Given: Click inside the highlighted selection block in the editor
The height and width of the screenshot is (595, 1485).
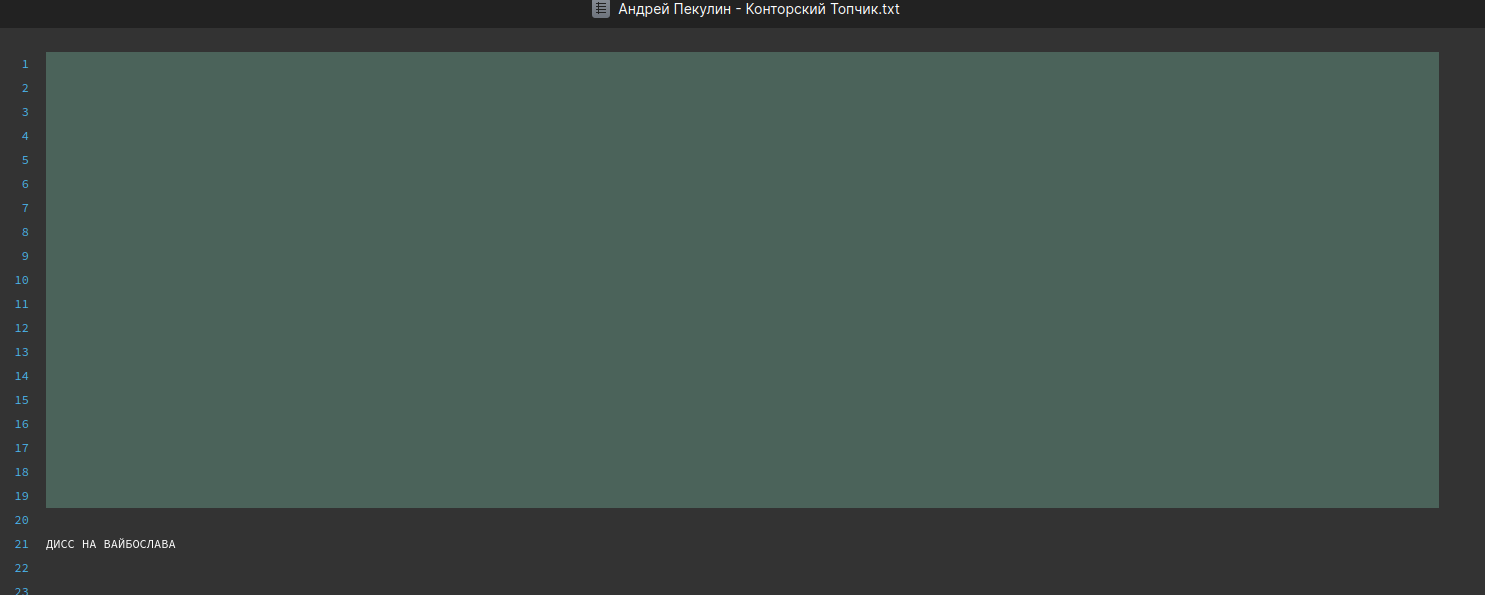Looking at the screenshot, I should [742, 280].
